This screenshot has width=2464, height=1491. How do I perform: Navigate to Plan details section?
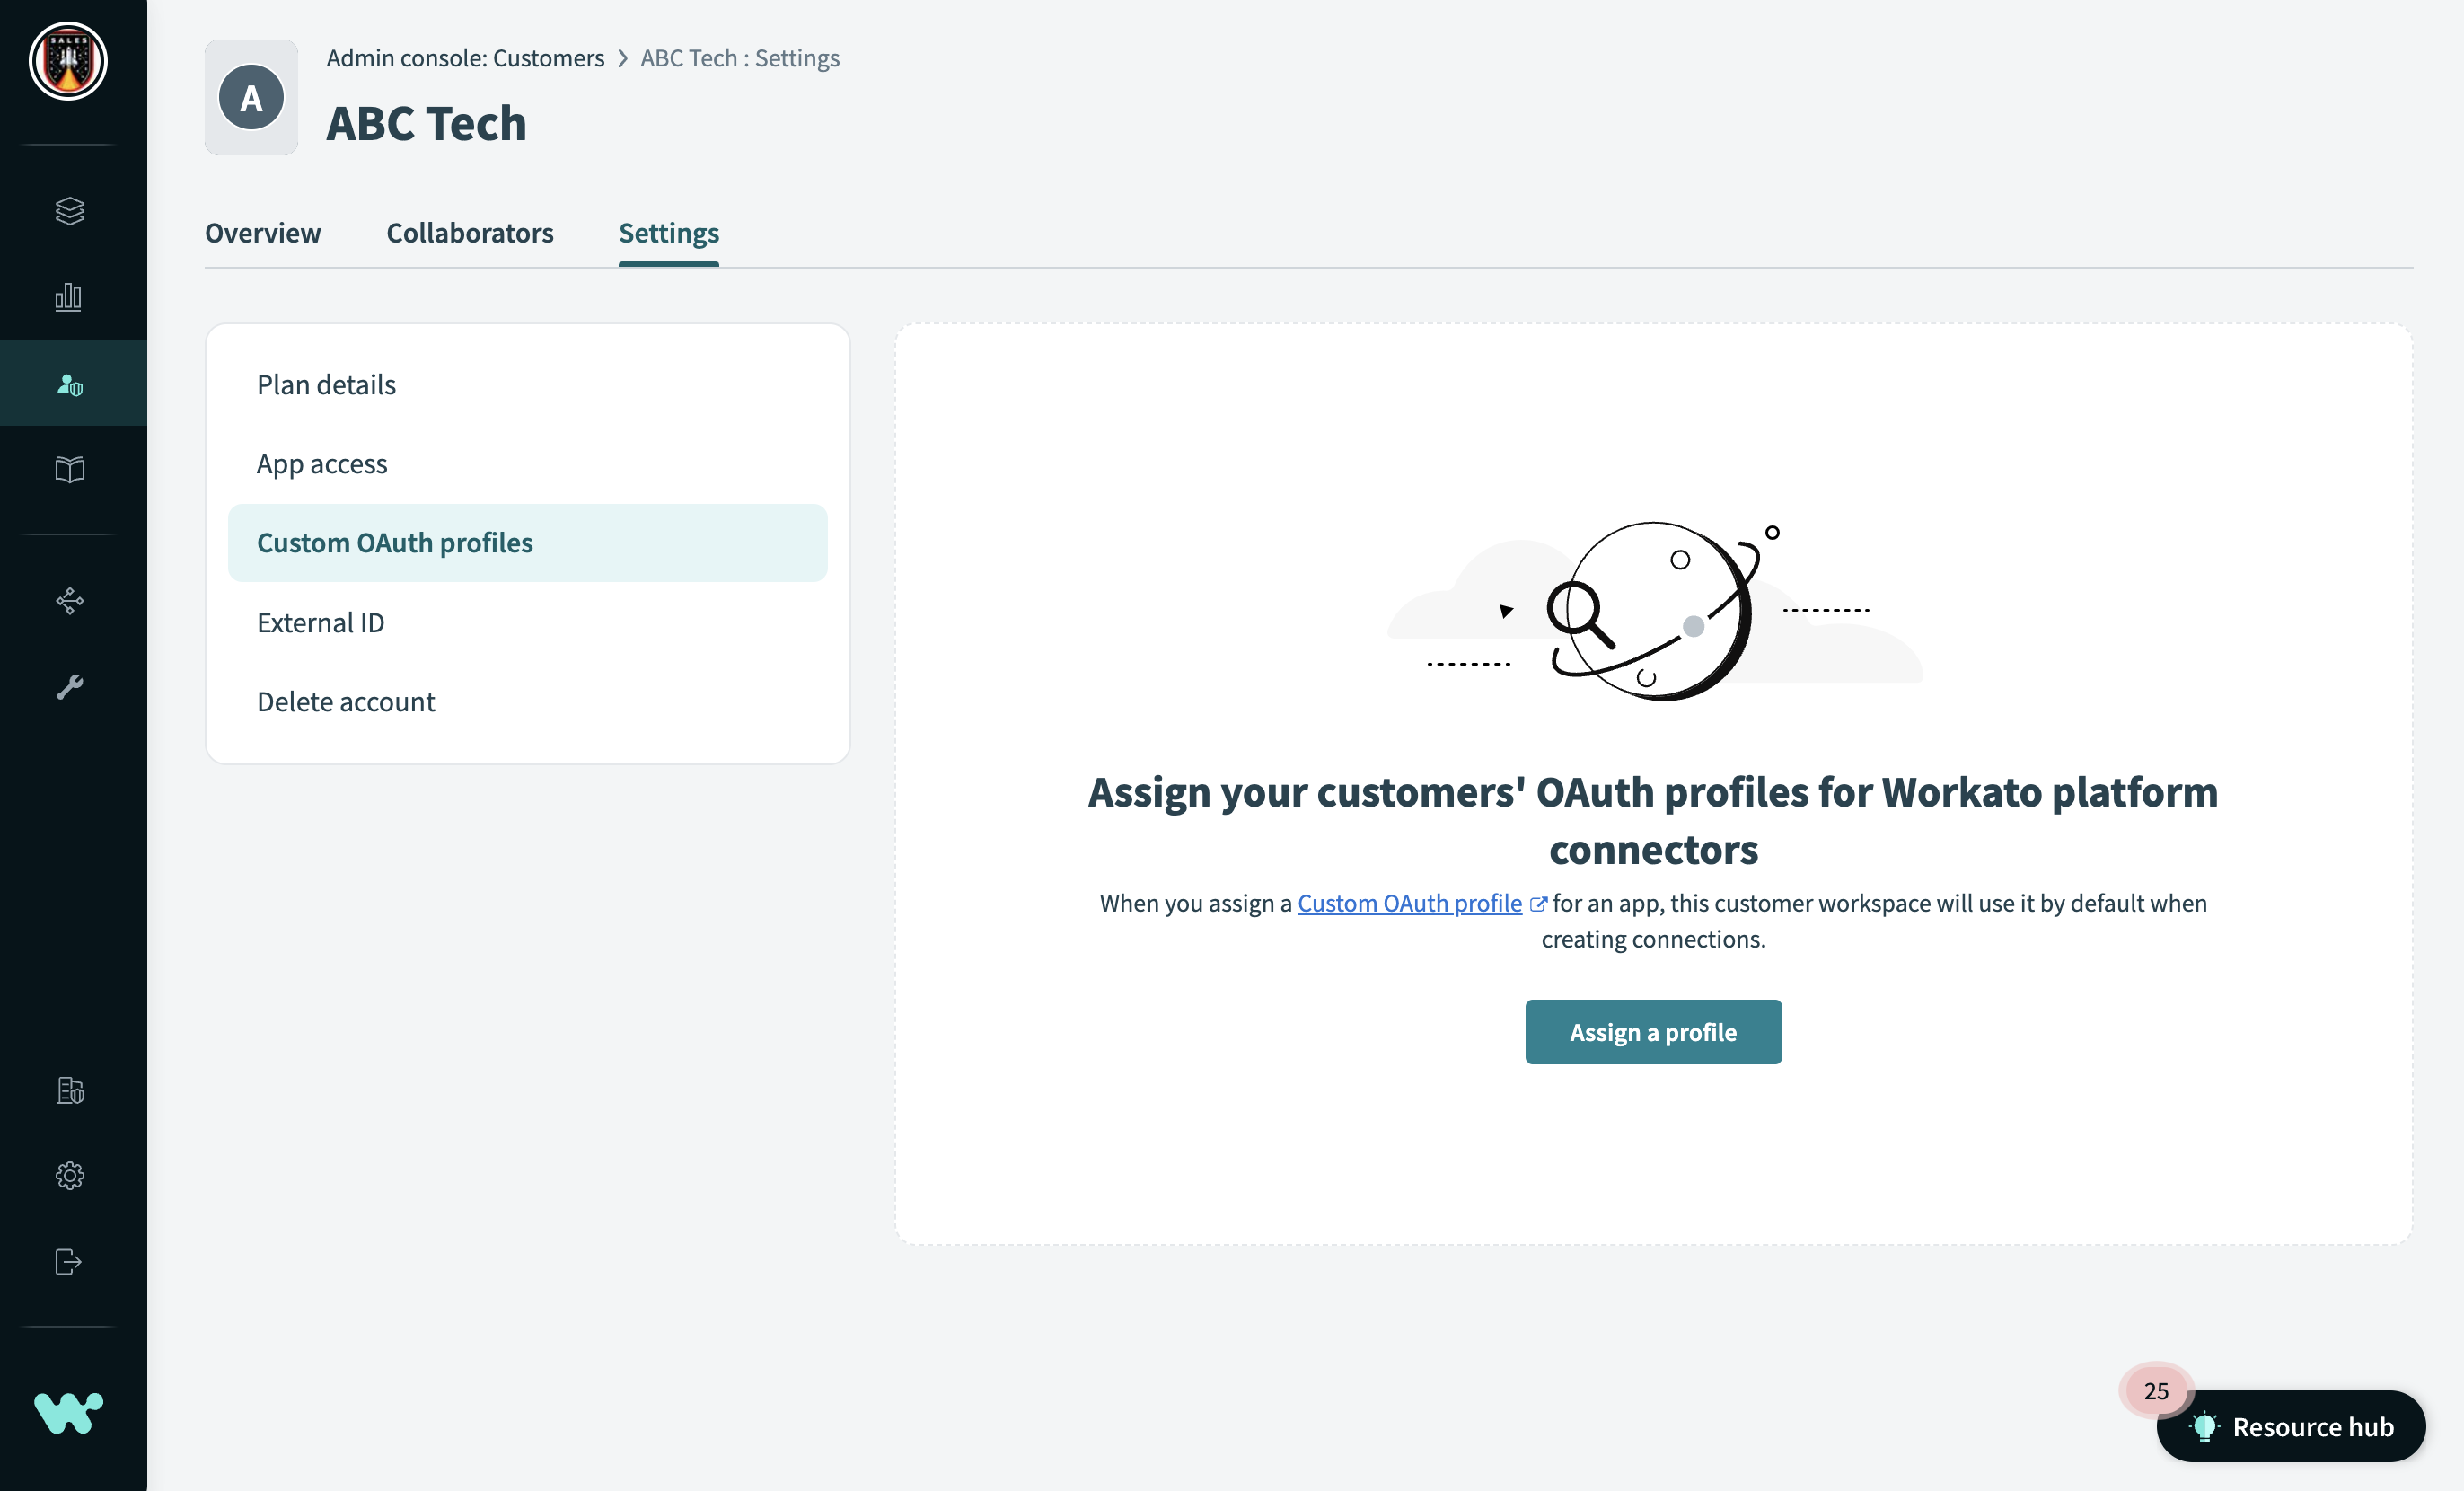(x=326, y=382)
